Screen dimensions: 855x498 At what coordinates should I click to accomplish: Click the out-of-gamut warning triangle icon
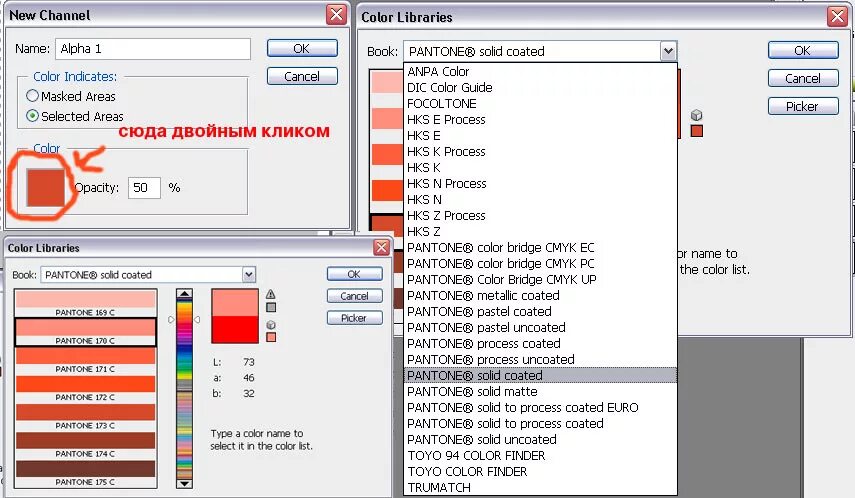[x=270, y=294]
